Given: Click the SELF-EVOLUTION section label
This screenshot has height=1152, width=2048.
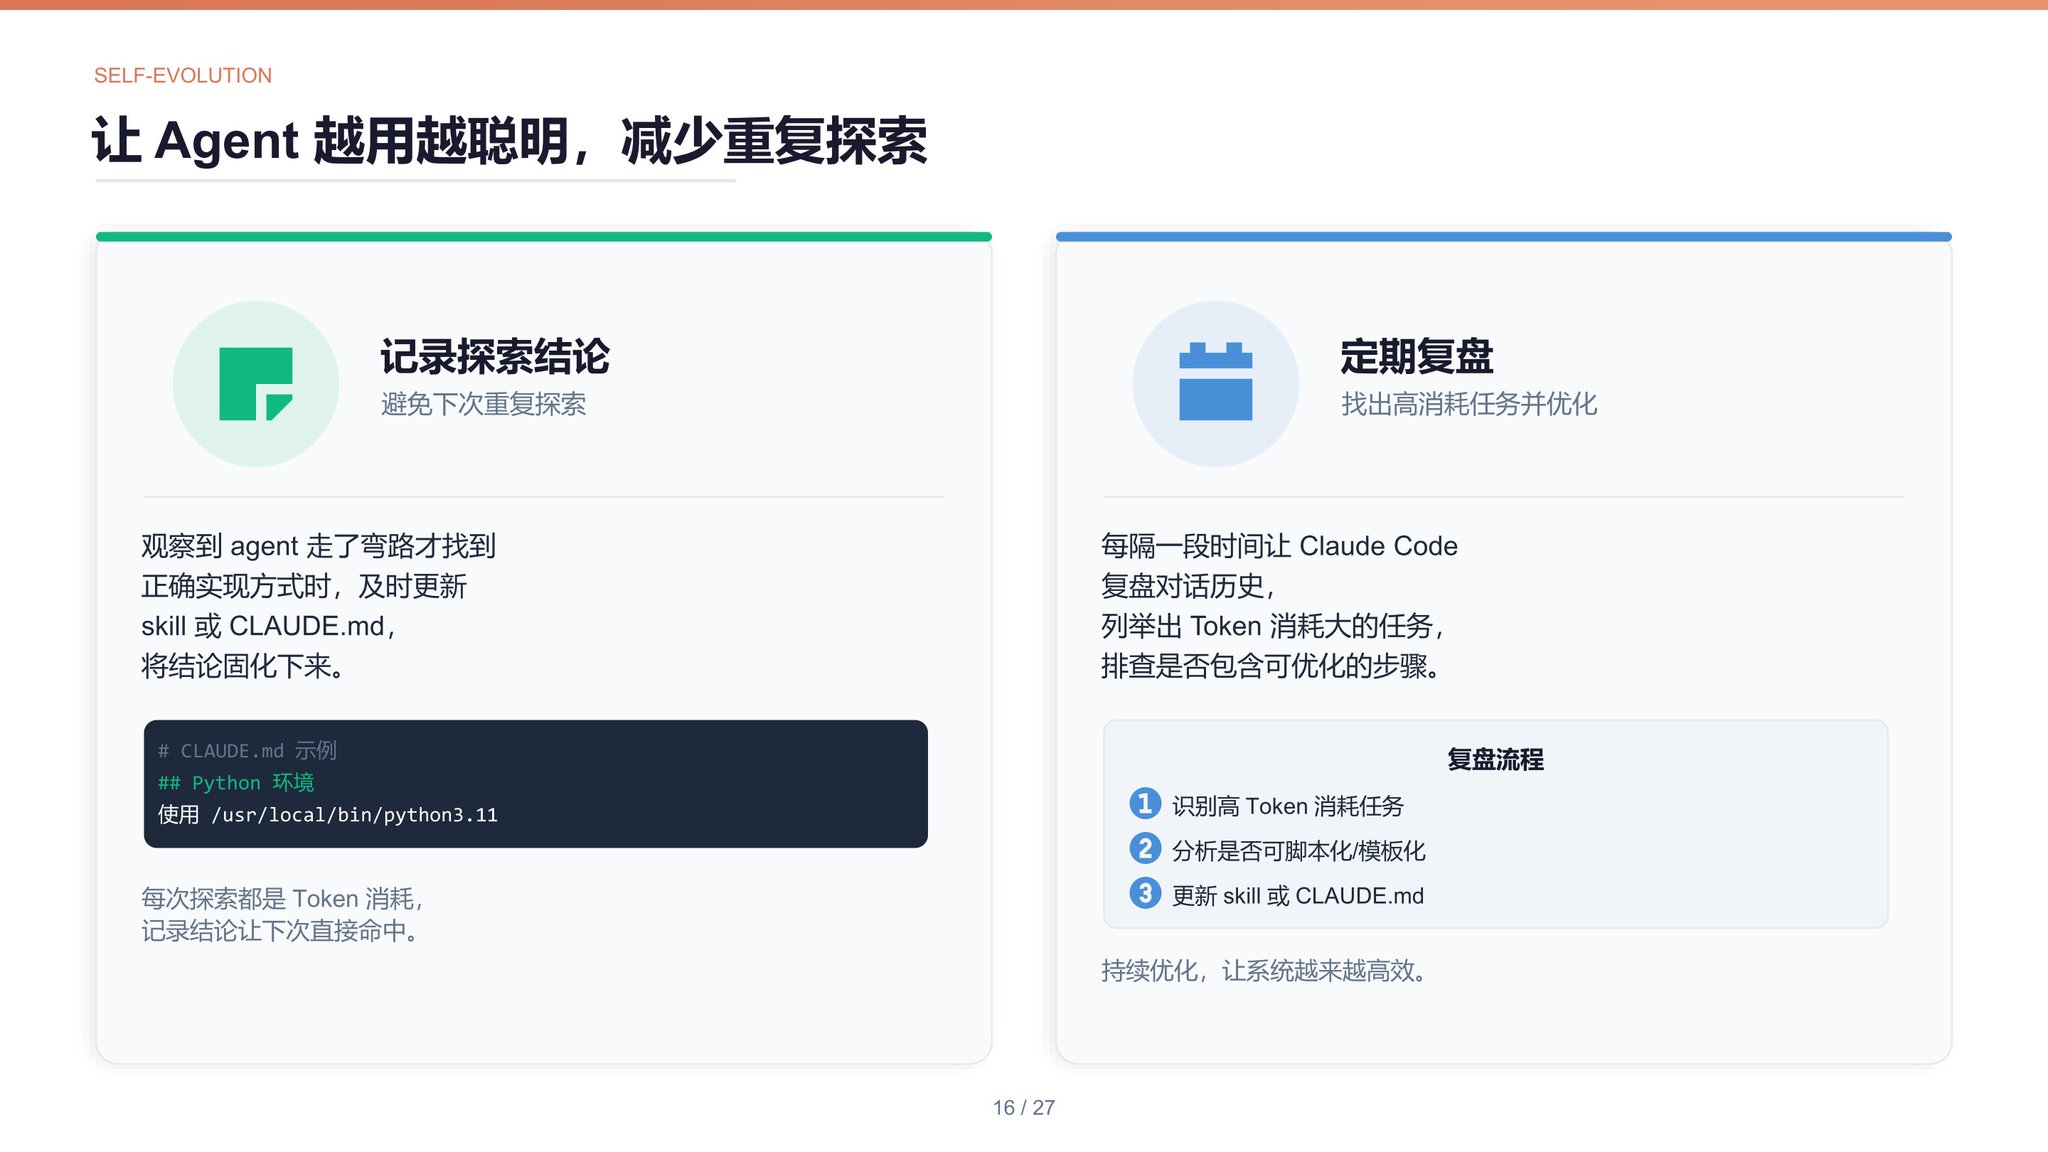Looking at the screenshot, I should point(183,76).
